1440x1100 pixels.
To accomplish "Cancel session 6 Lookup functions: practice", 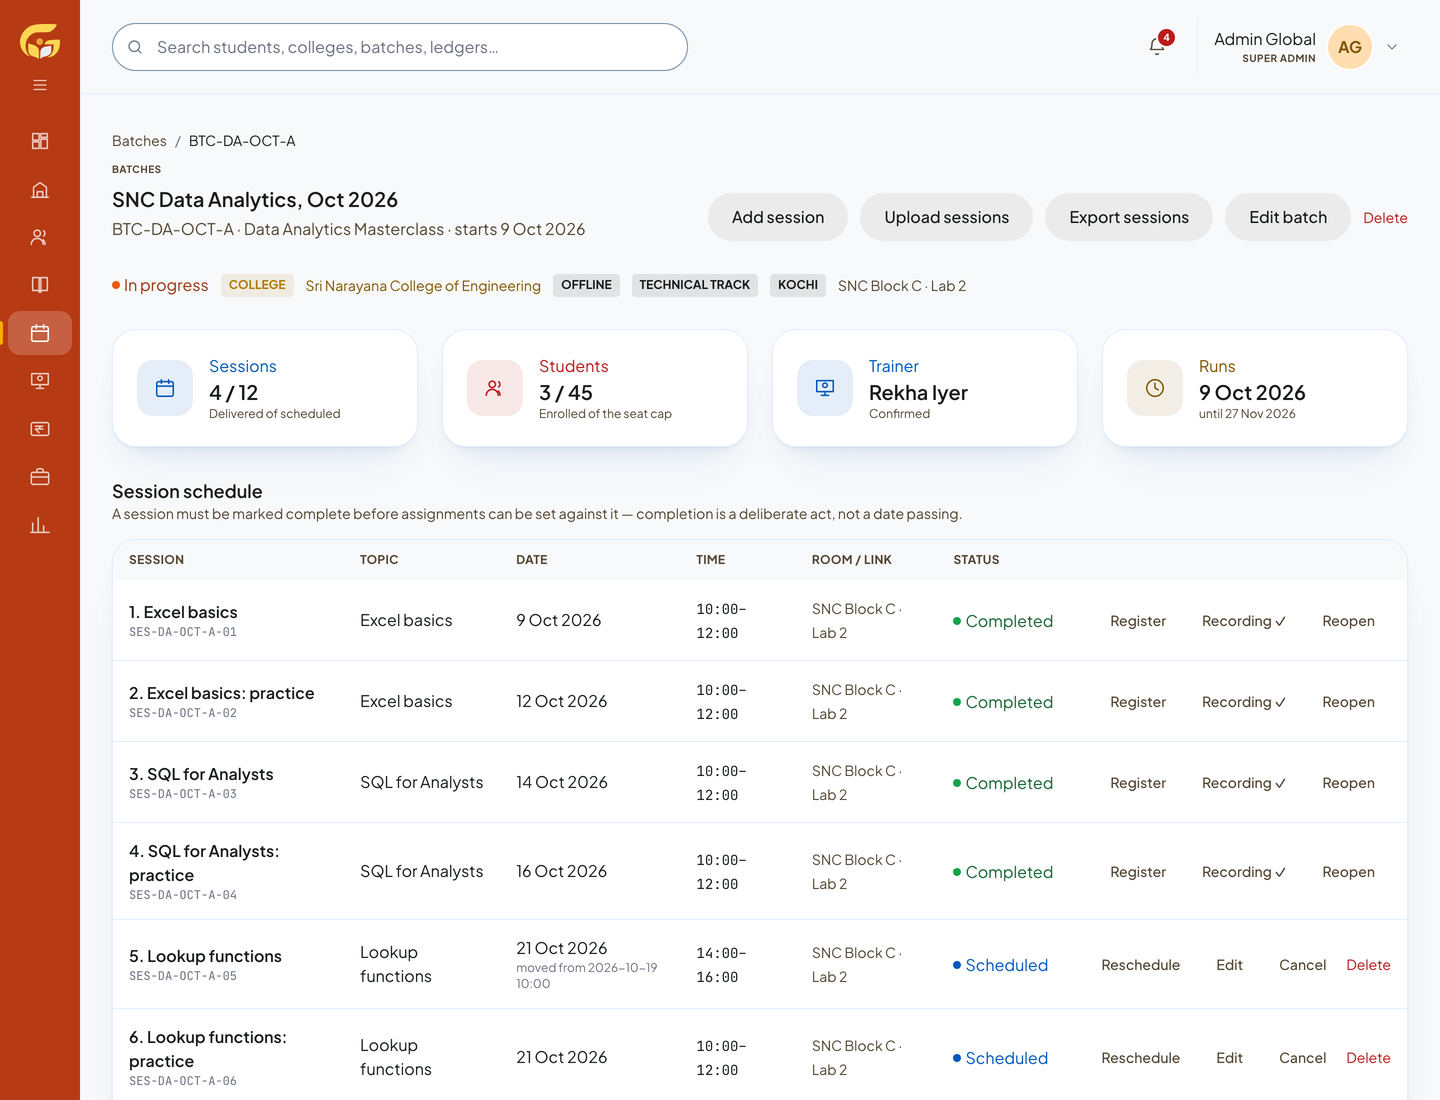I will click(1302, 1058).
